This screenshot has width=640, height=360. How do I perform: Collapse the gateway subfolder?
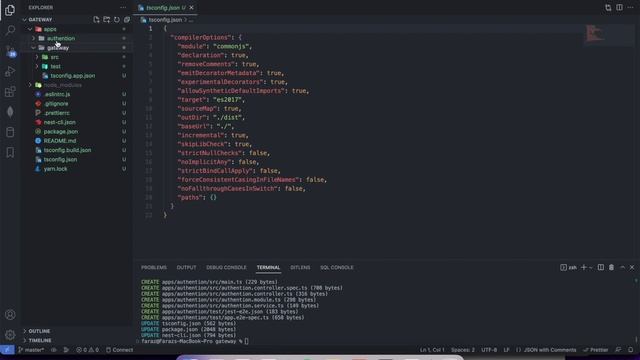coord(58,48)
